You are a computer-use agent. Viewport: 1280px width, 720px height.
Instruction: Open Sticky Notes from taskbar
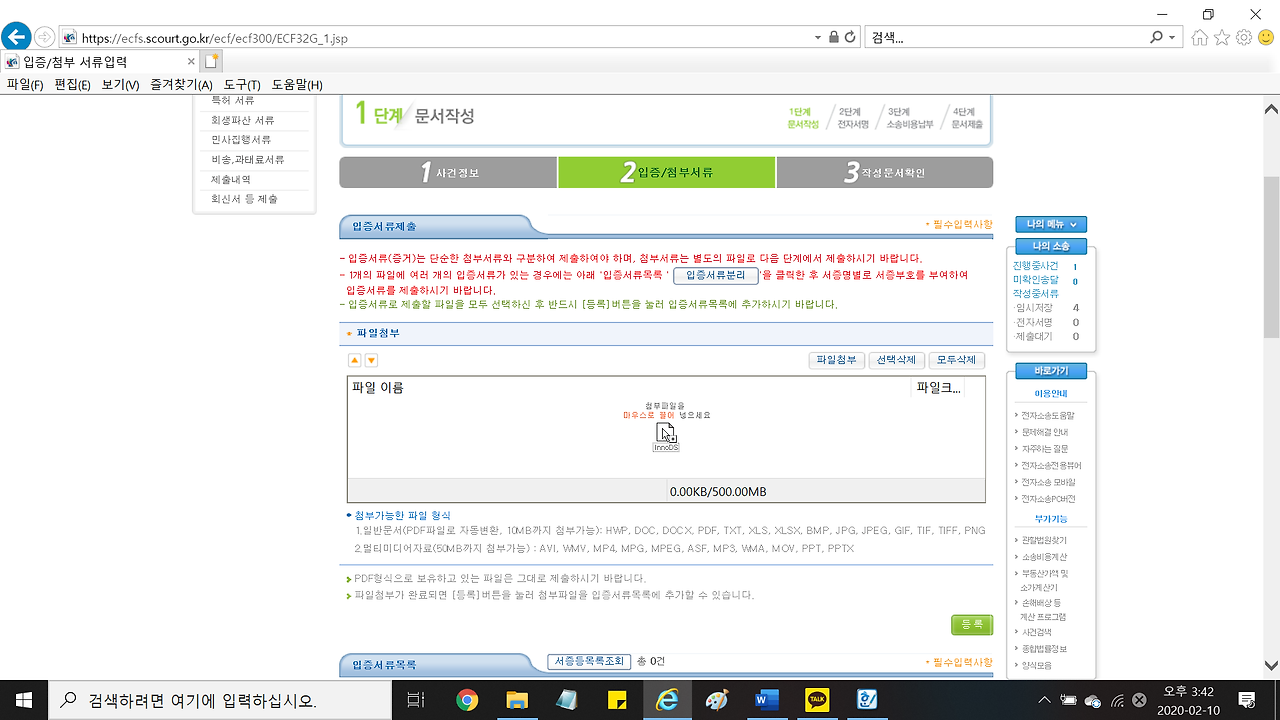point(617,700)
